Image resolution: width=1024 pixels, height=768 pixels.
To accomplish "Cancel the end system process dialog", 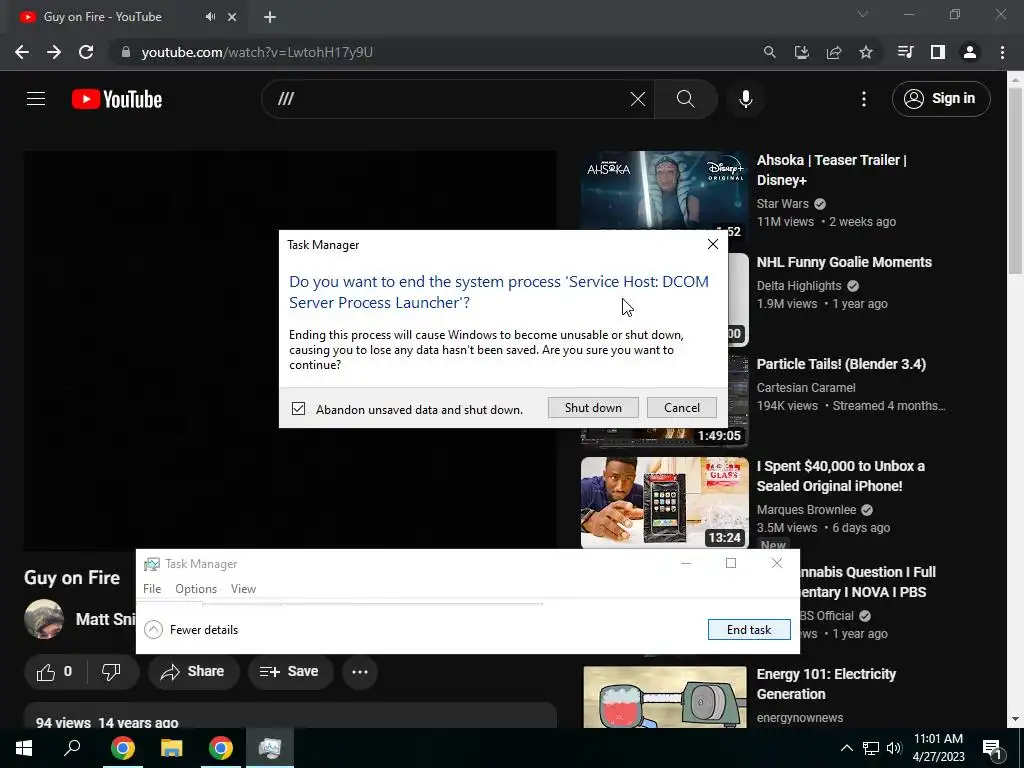I will pos(682,408).
